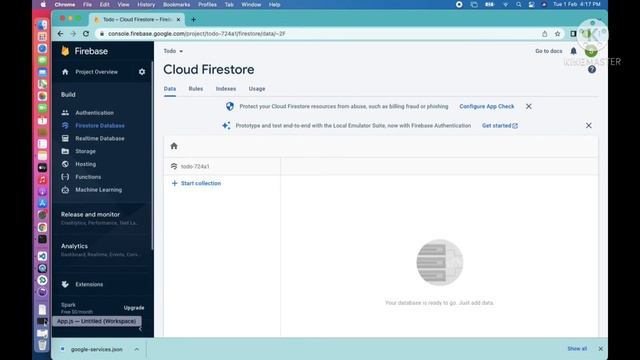Open Spotlight search in menu bar
The width and height of the screenshot is (640, 360).
[x=518, y=4]
